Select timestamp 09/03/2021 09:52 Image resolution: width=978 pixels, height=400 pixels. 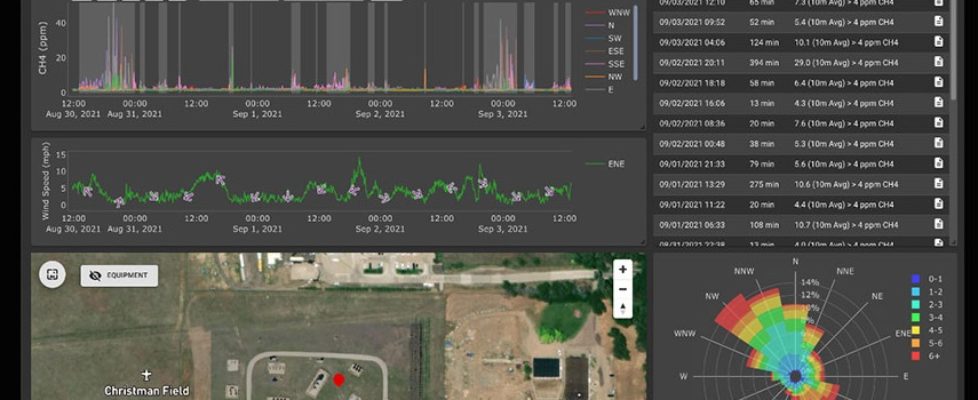pyautogui.click(x=692, y=22)
